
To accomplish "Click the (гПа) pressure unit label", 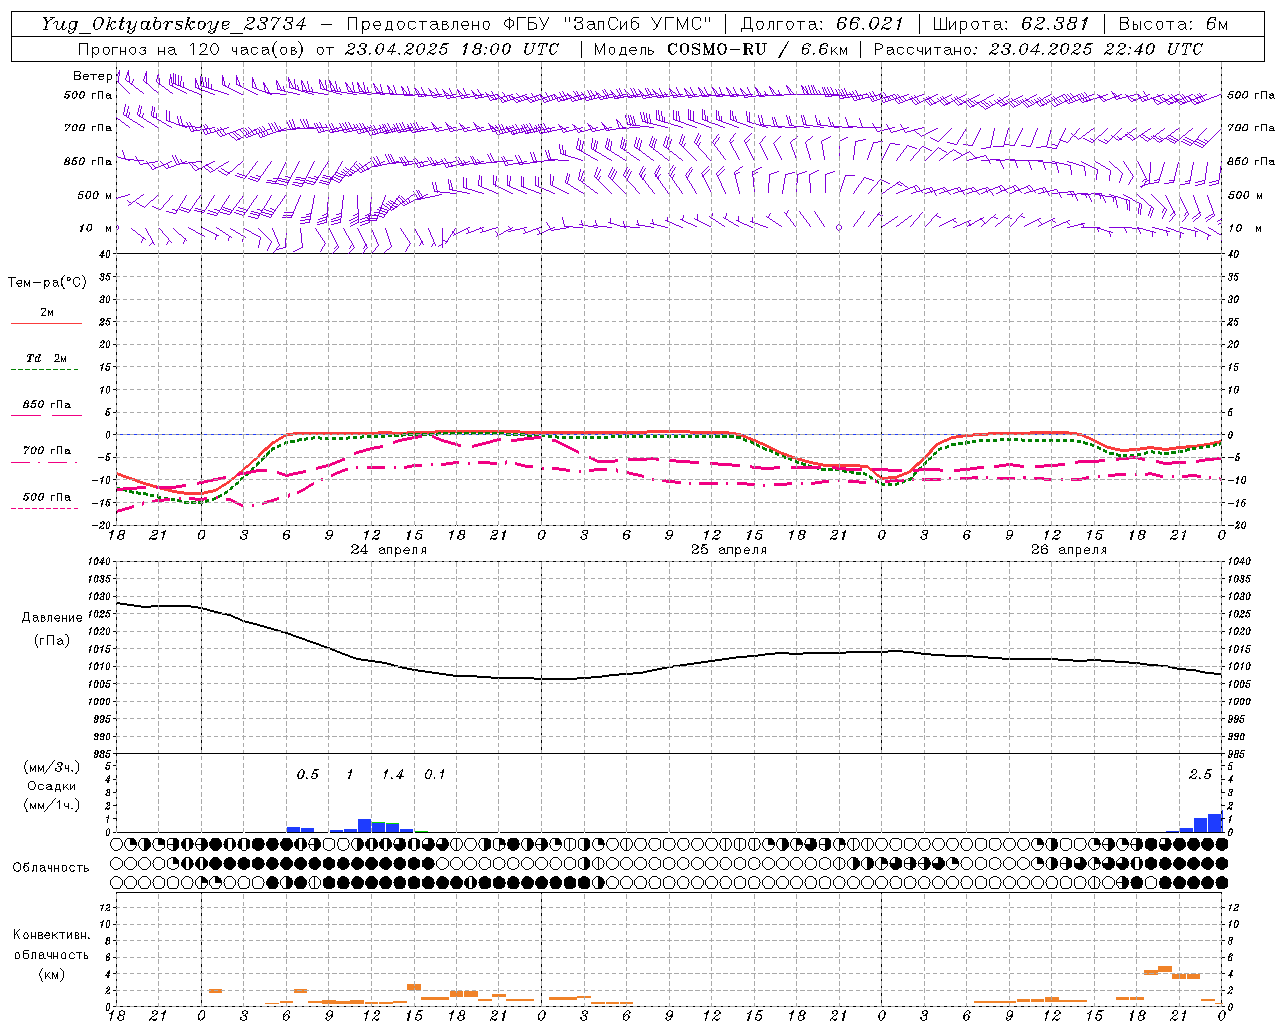I will click(x=52, y=640).
